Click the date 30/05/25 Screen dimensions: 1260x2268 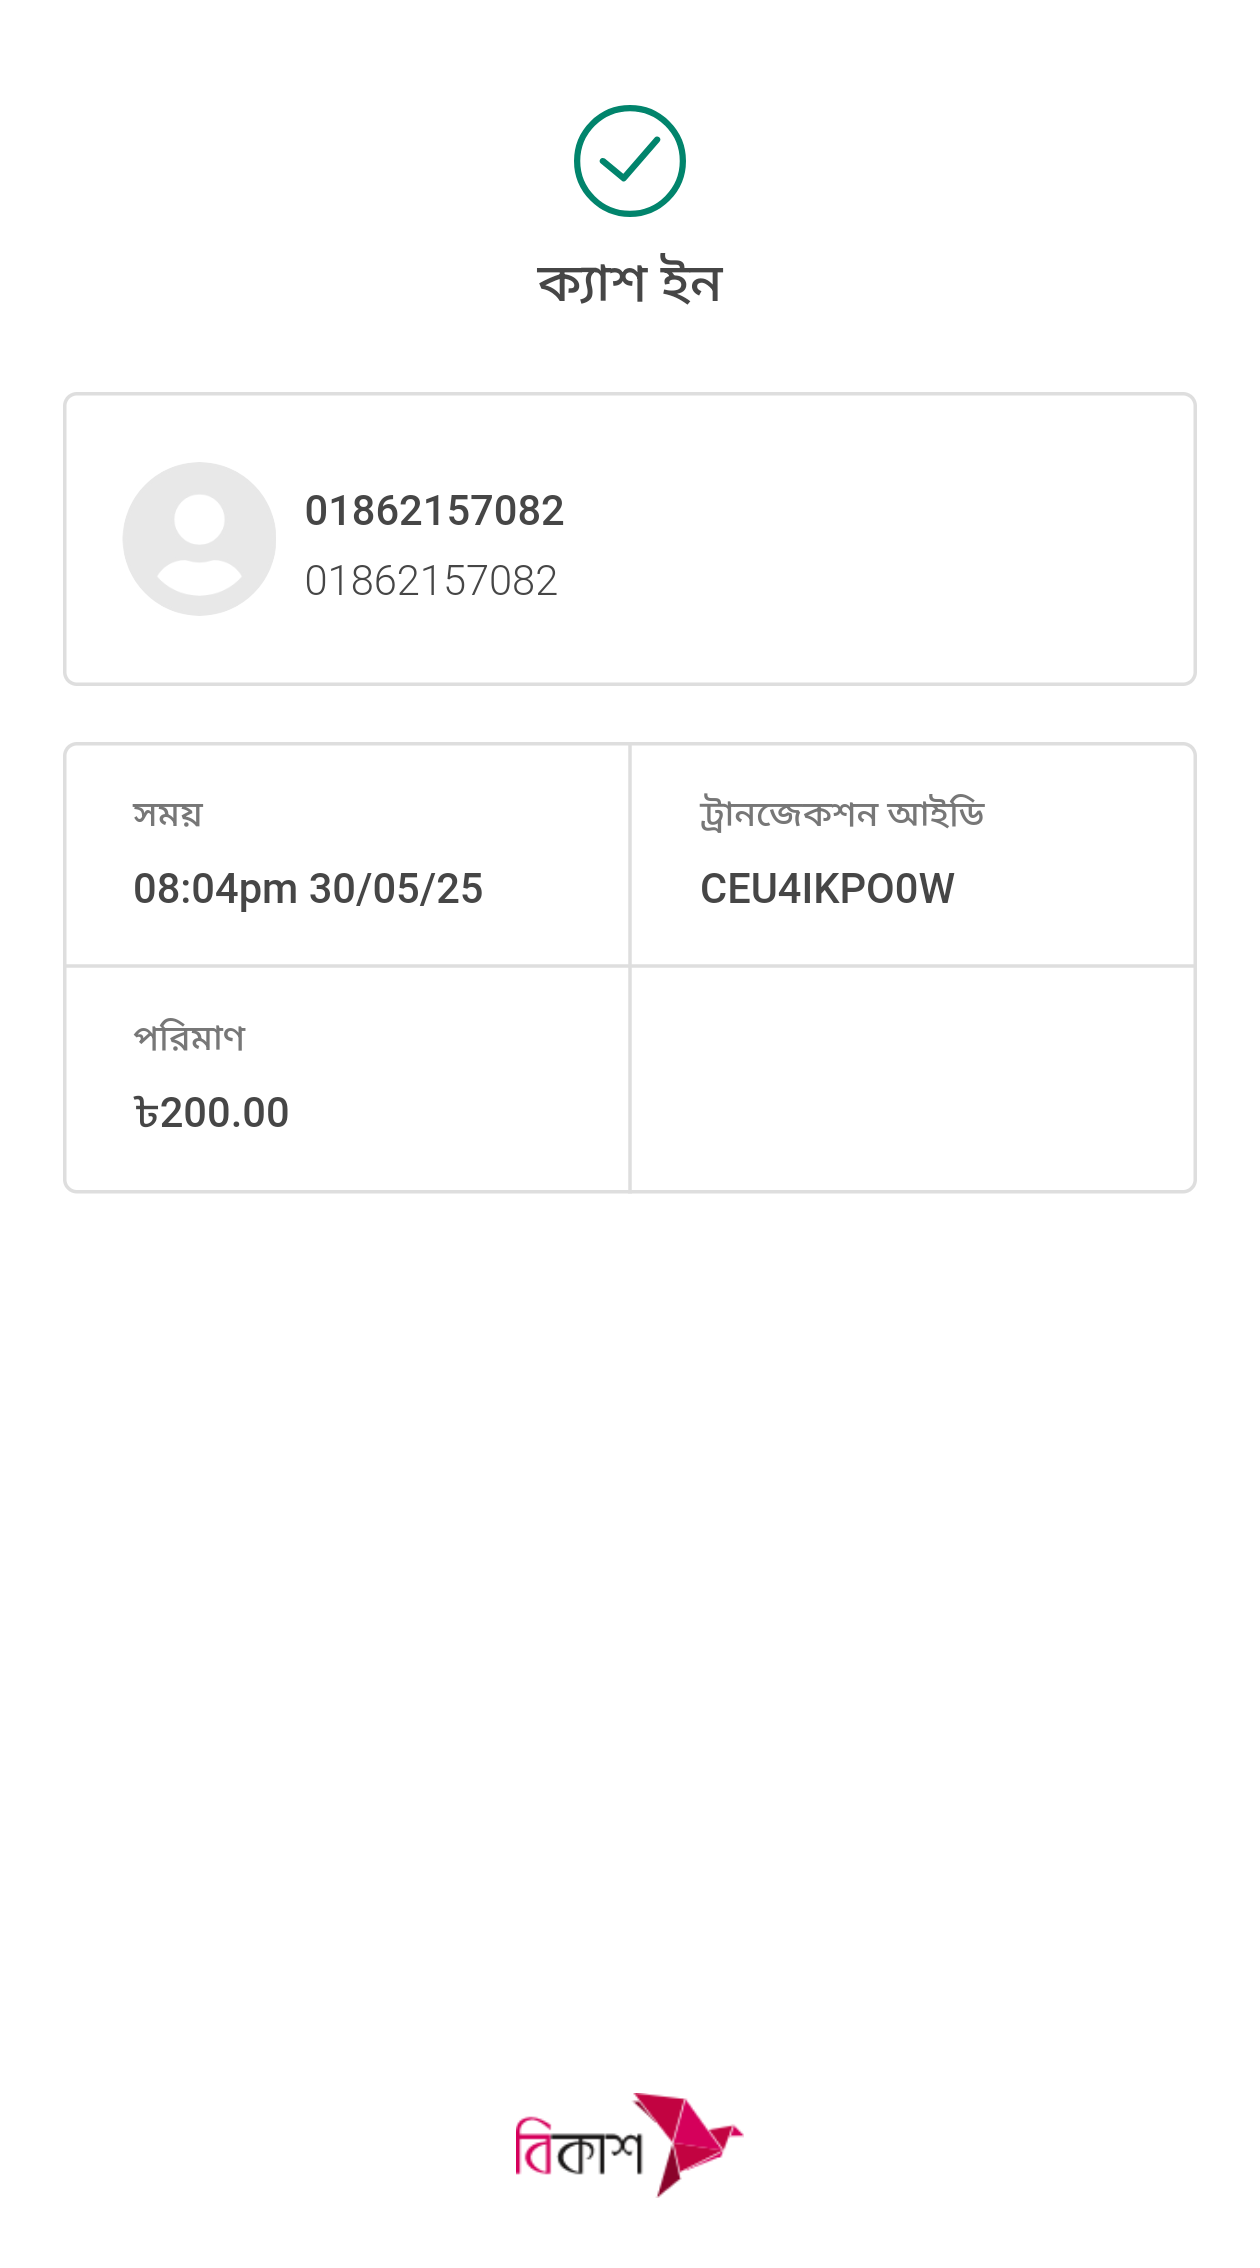tap(396, 889)
